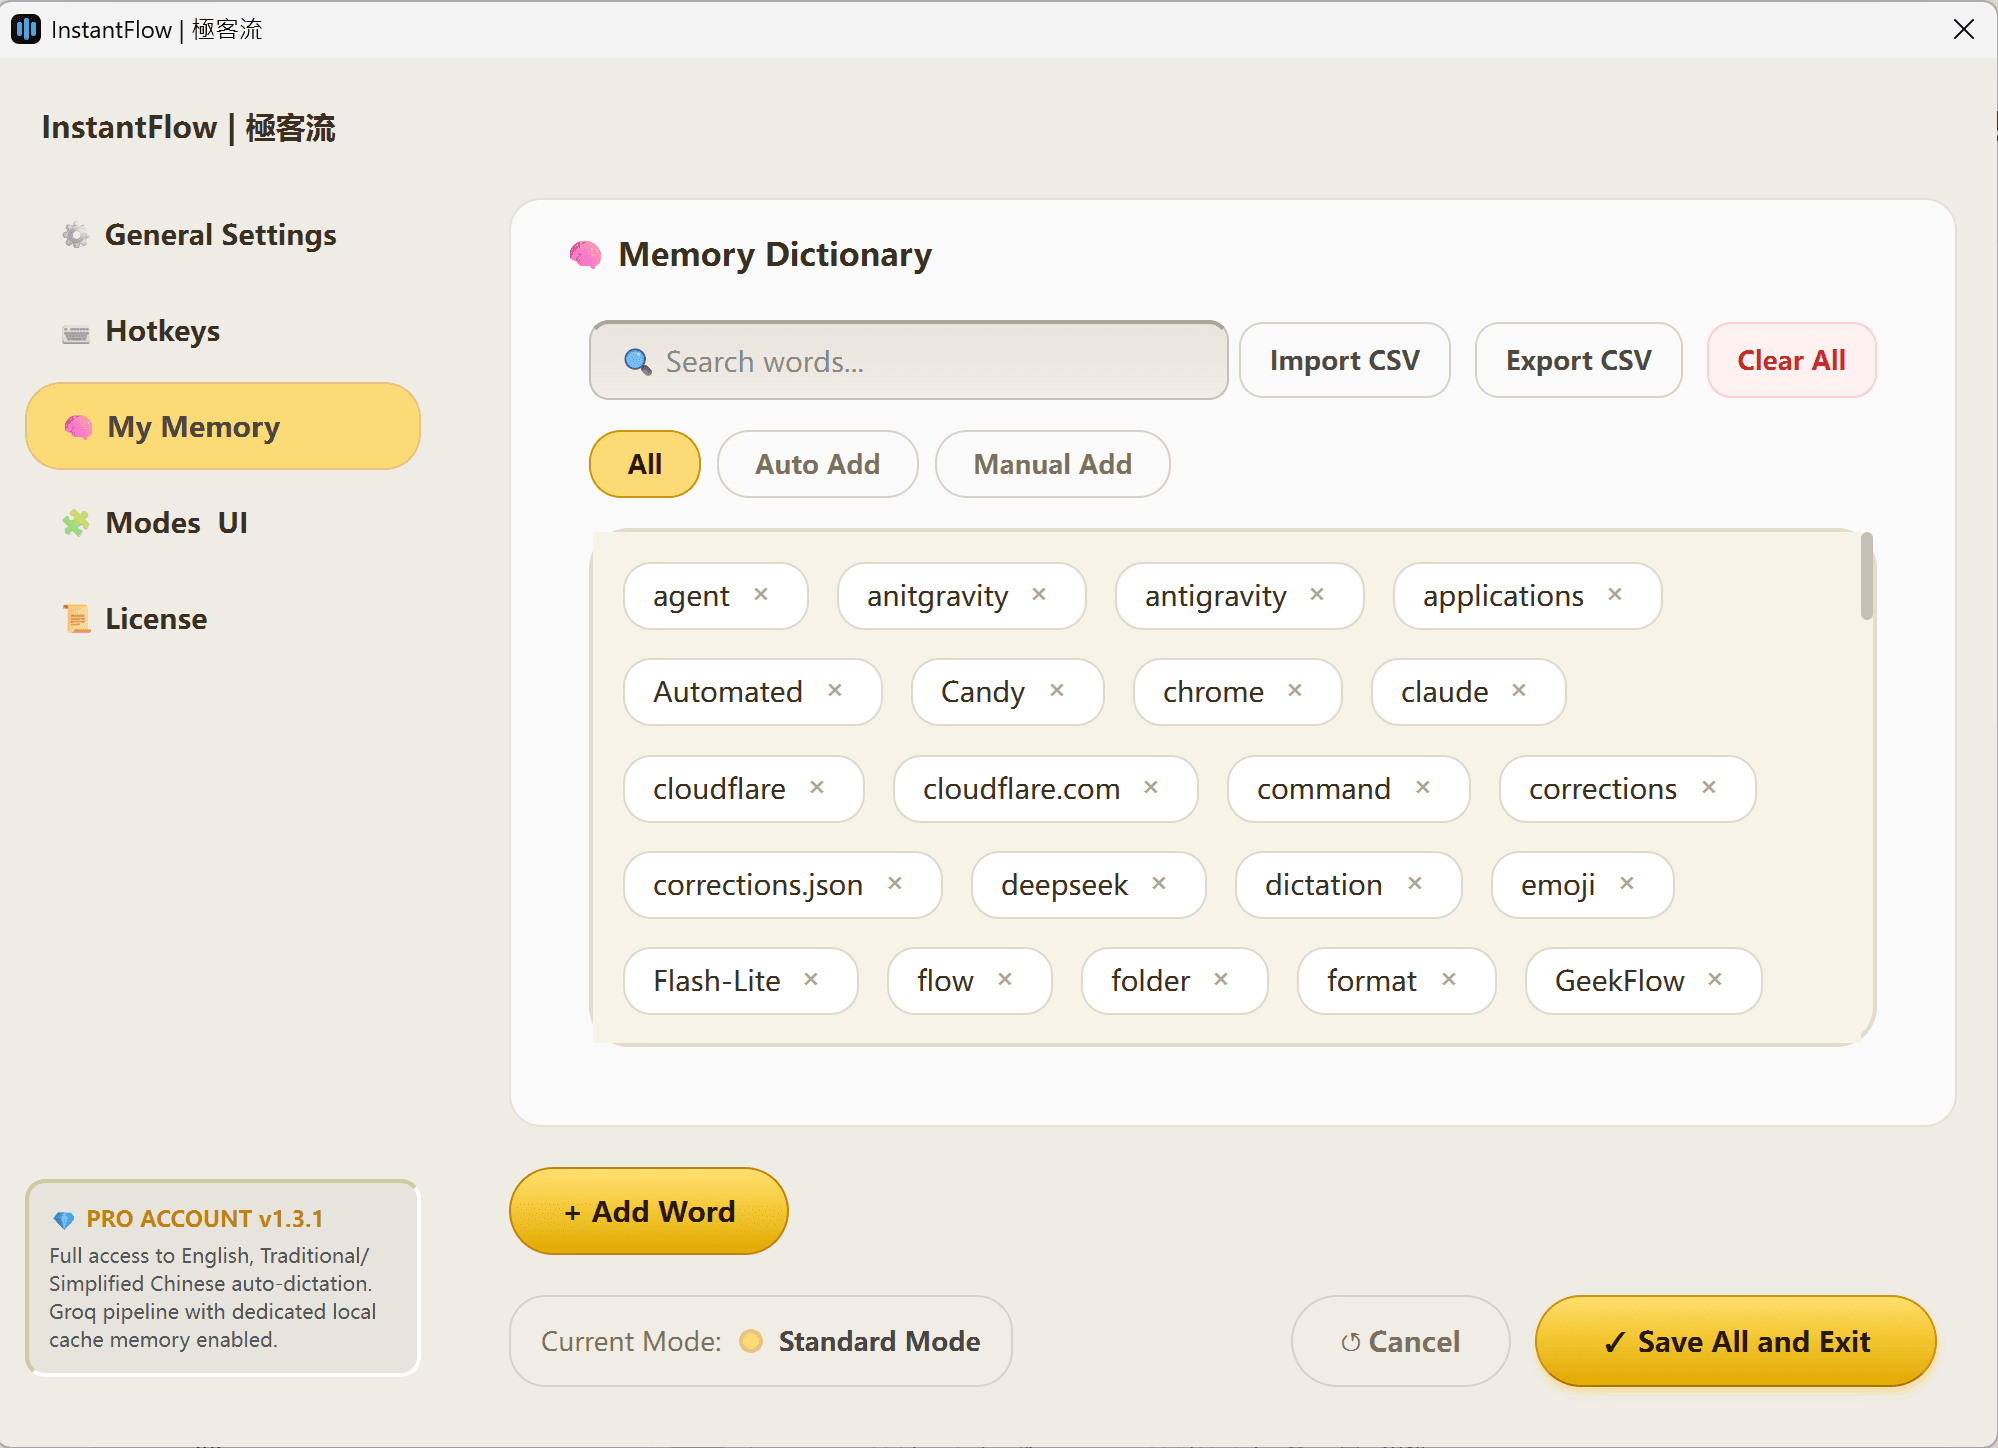Close the InstantFlow window
The height and width of the screenshot is (1448, 1998).
[x=1963, y=29]
